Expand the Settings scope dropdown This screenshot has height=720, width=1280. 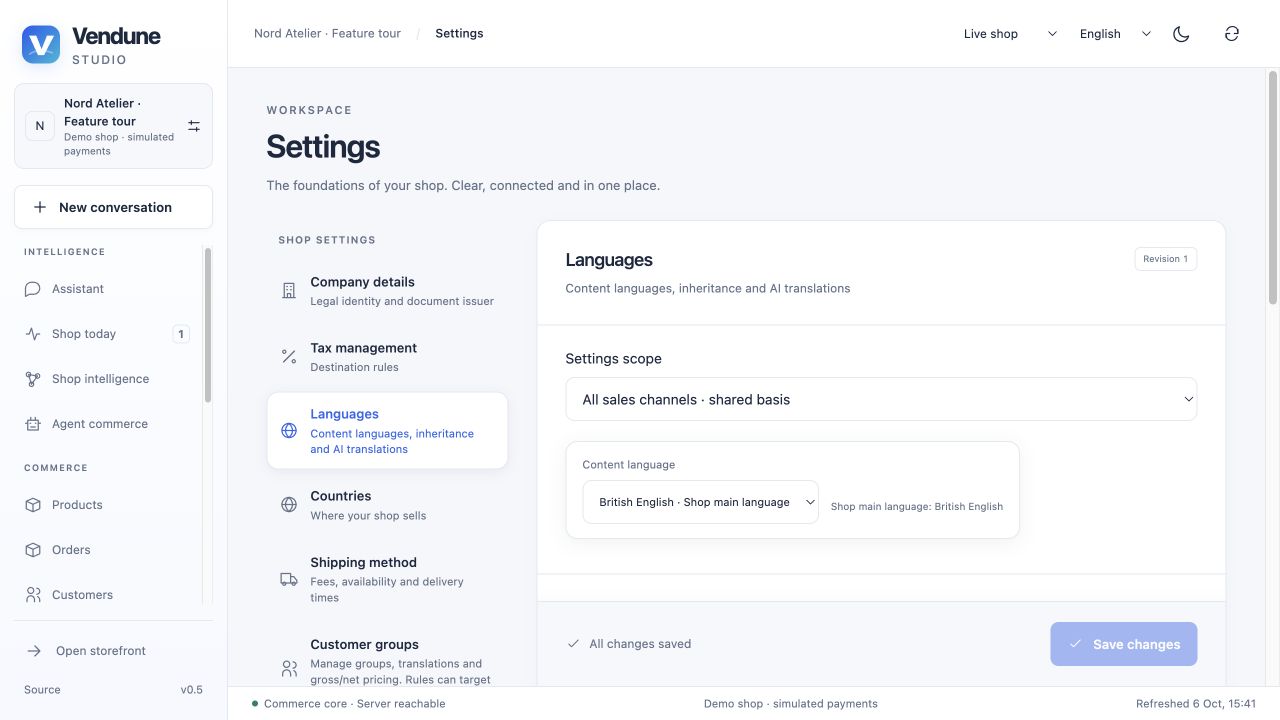tap(881, 399)
